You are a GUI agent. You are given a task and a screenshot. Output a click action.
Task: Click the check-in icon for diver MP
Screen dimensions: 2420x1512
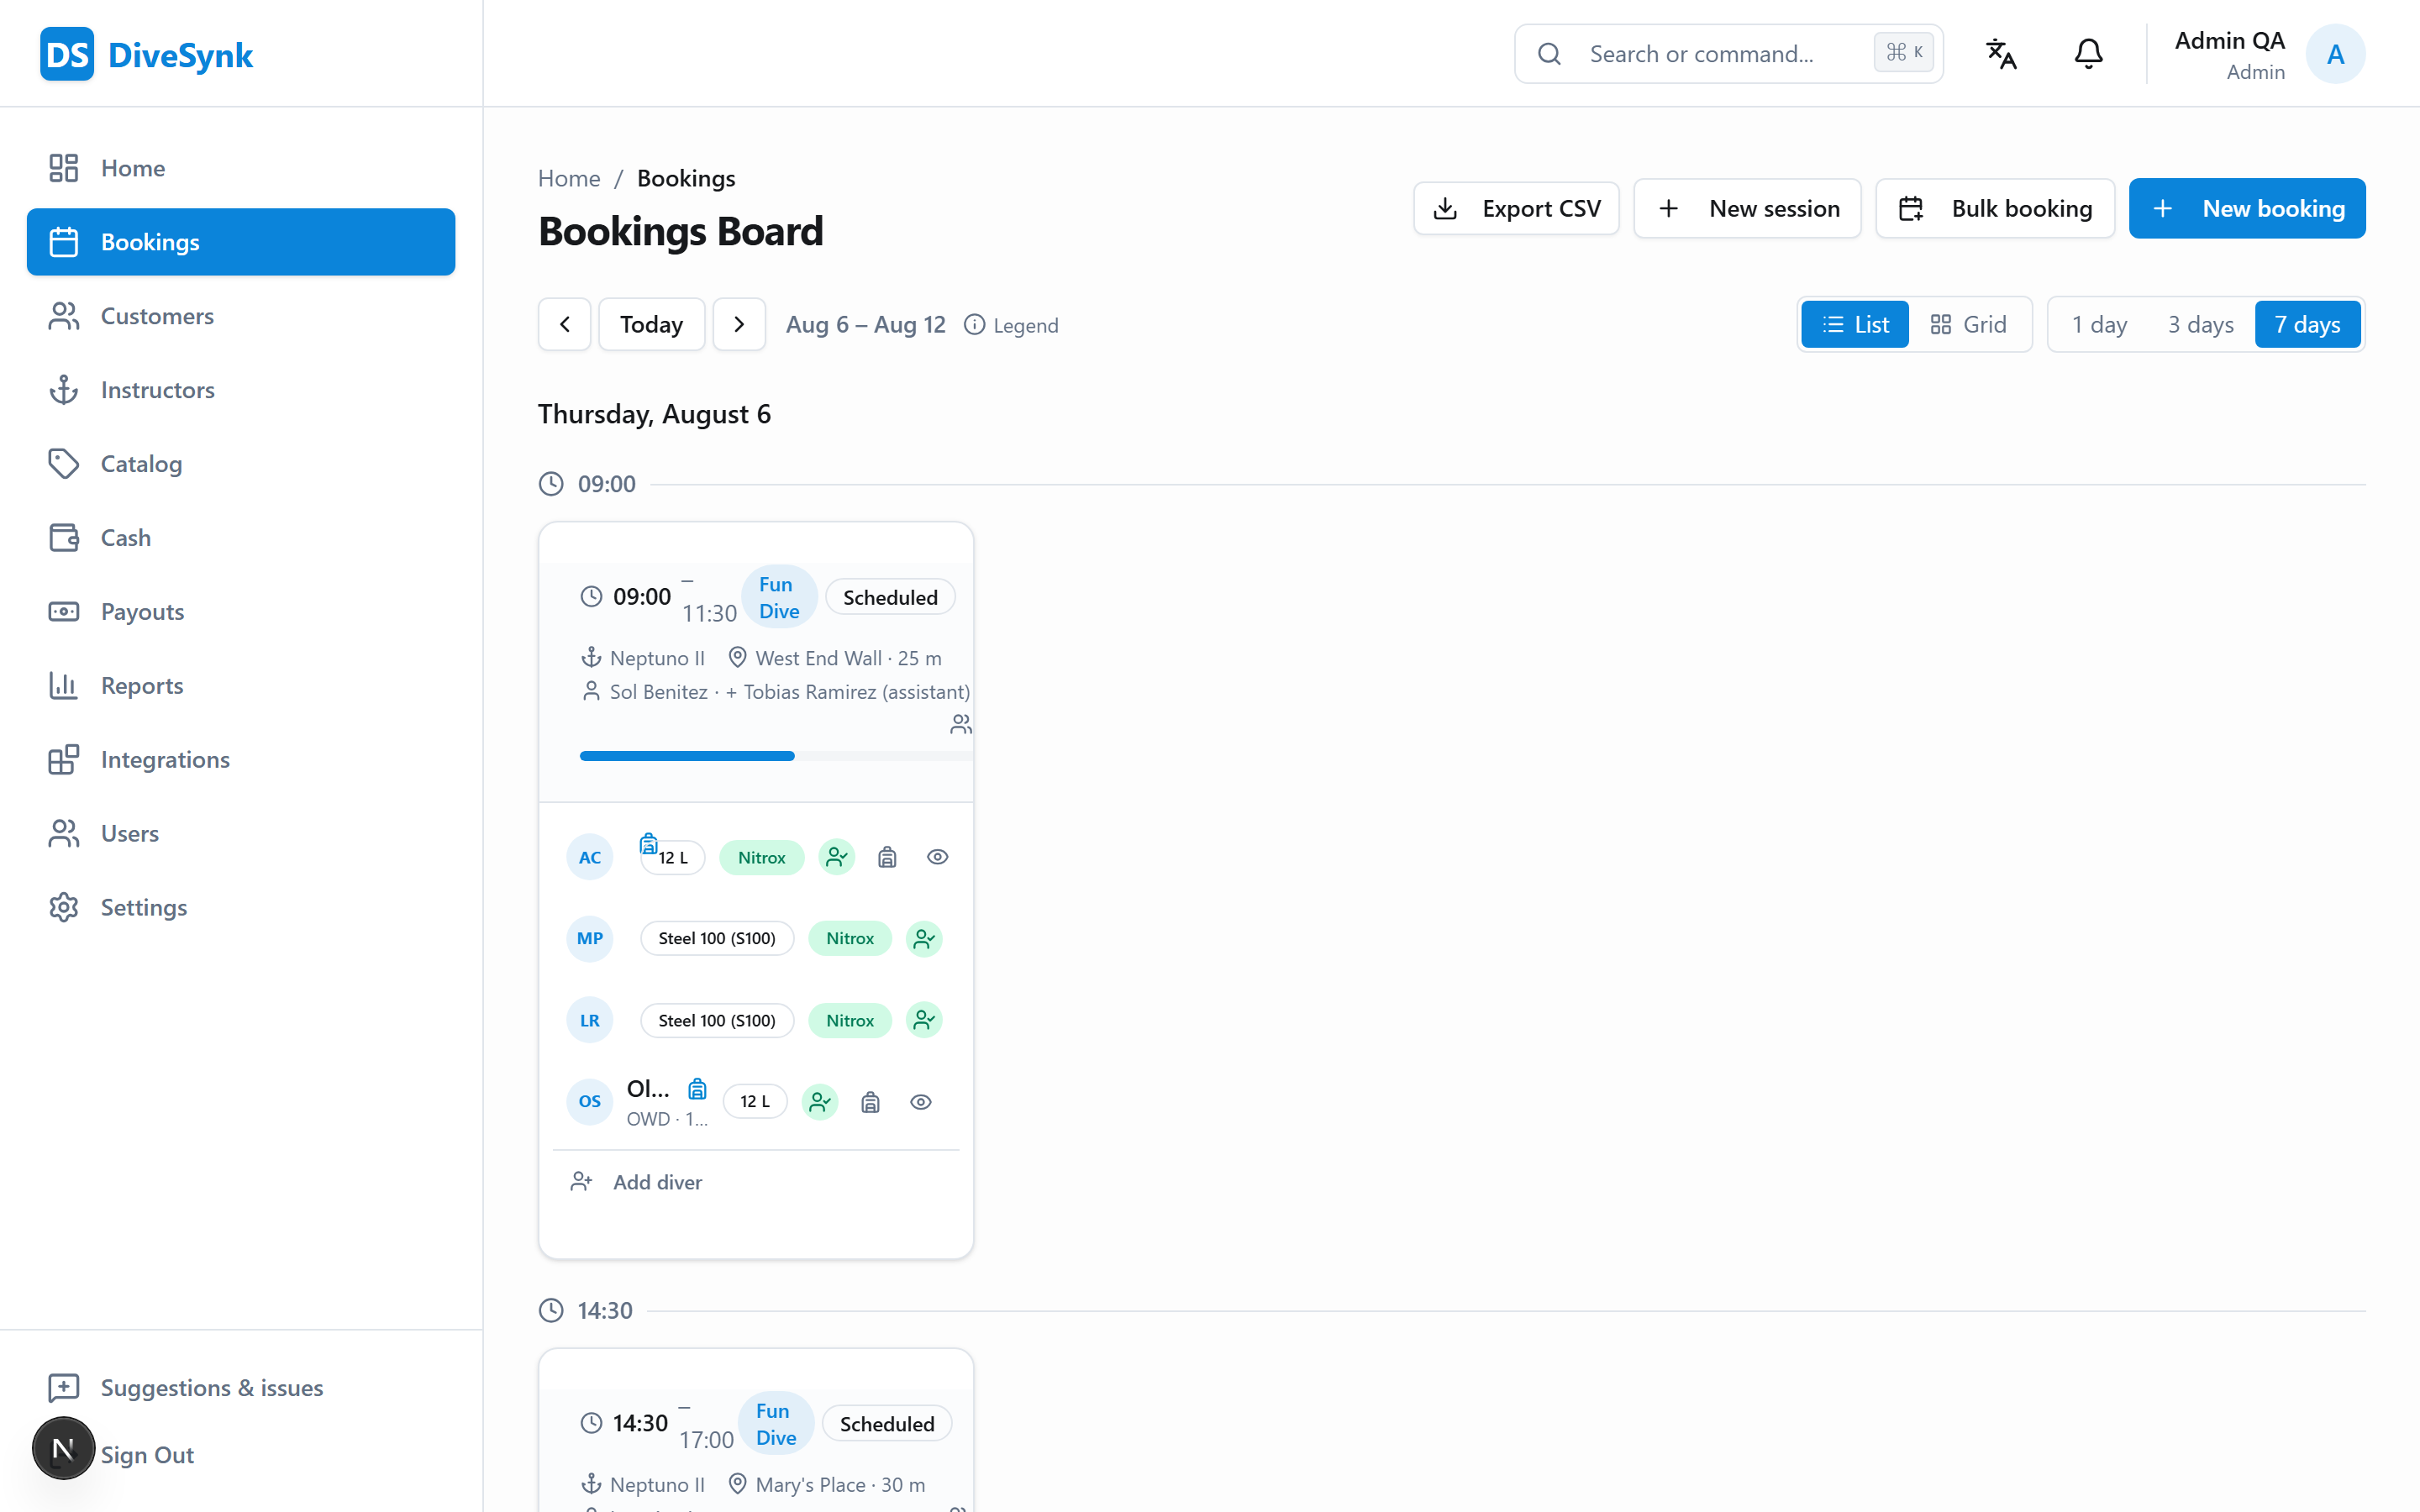coord(924,939)
